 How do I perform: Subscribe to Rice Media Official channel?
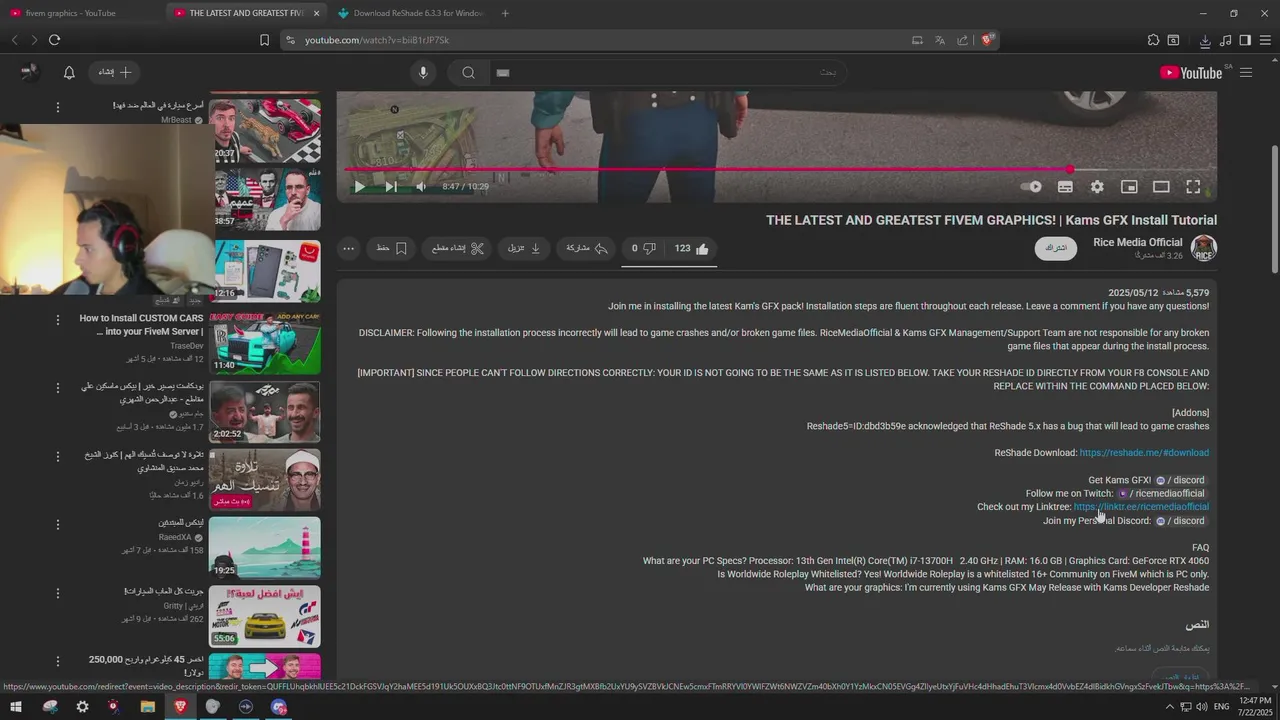(1056, 248)
